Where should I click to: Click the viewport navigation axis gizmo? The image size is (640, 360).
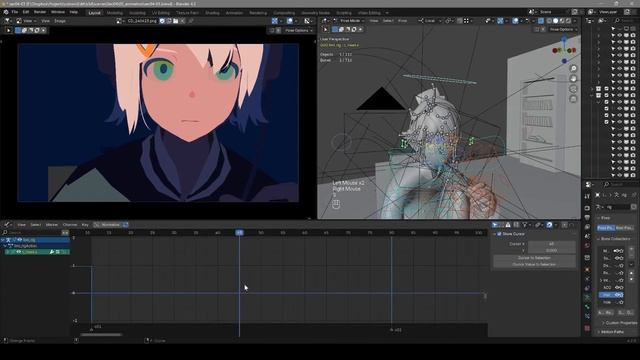click(564, 50)
